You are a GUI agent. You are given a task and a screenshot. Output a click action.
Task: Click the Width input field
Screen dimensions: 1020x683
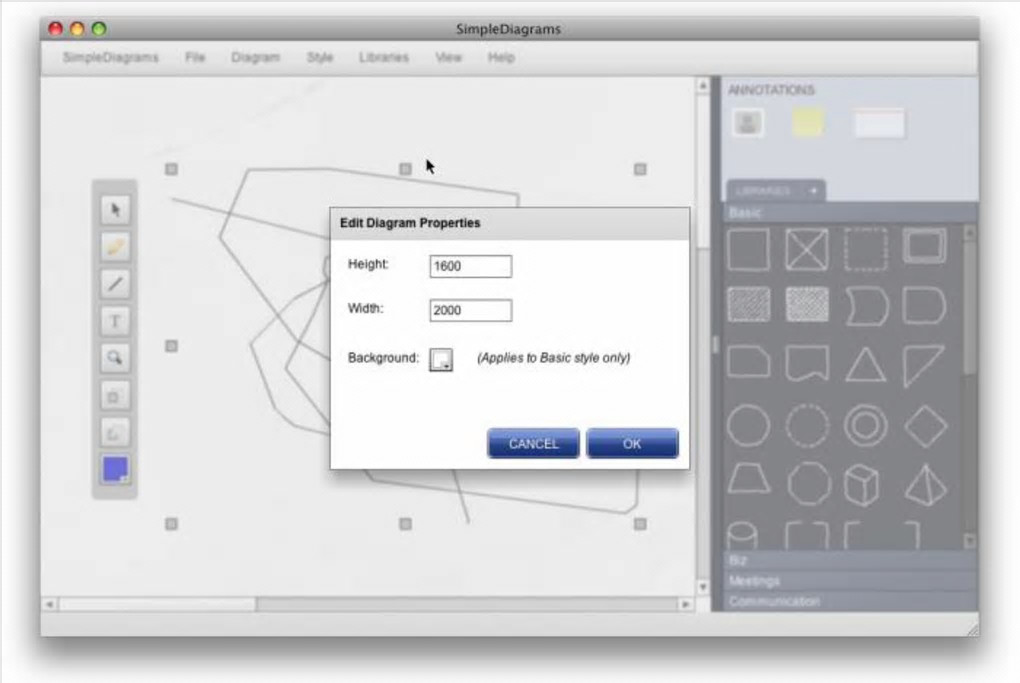point(470,310)
